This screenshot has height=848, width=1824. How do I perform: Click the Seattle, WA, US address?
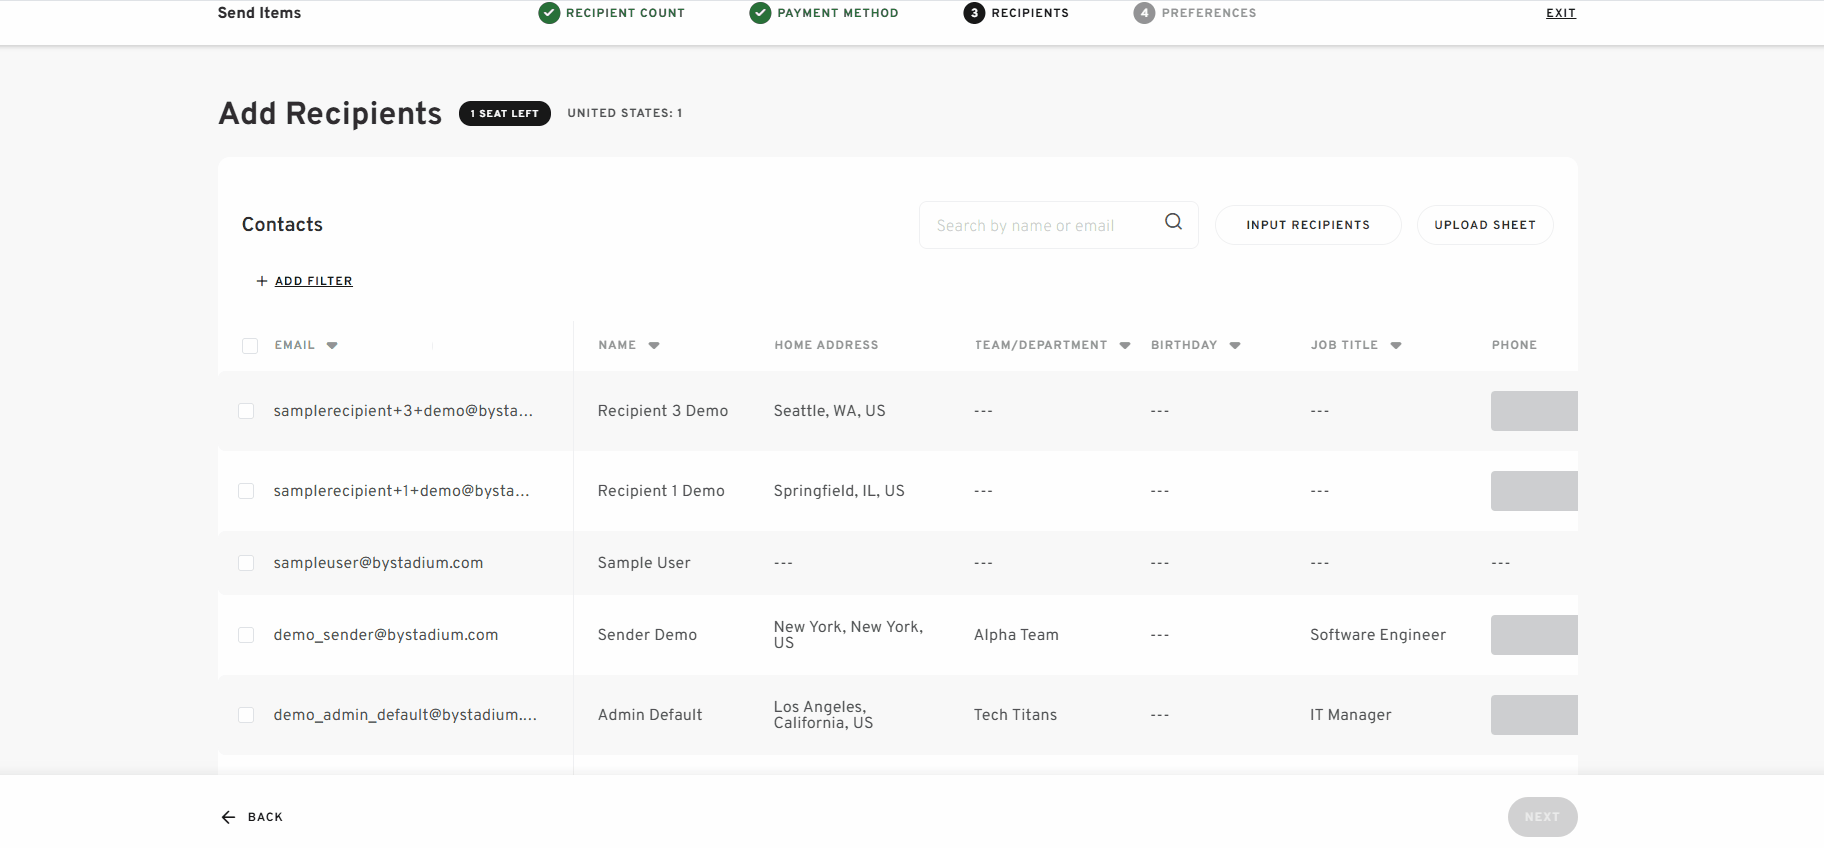coord(829,411)
